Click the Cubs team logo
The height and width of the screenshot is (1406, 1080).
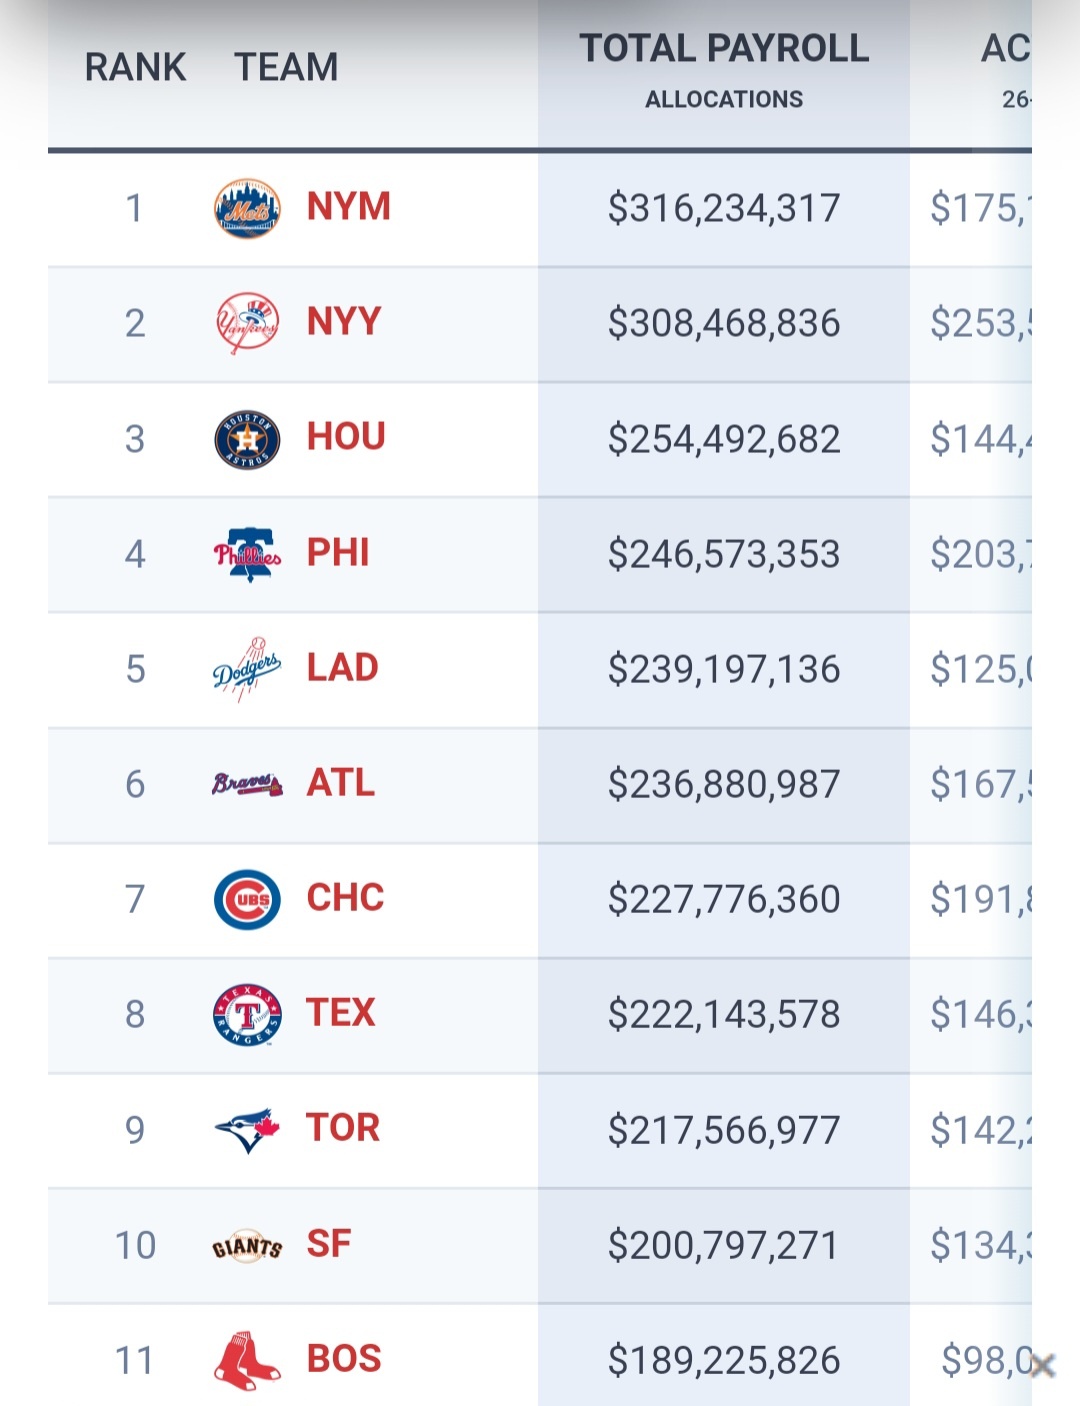pyautogui.click(x=247, y=899)
